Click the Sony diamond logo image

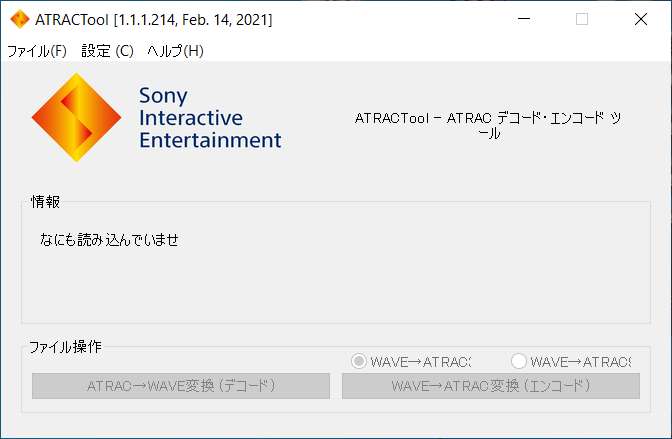click(x=77, y=118)
